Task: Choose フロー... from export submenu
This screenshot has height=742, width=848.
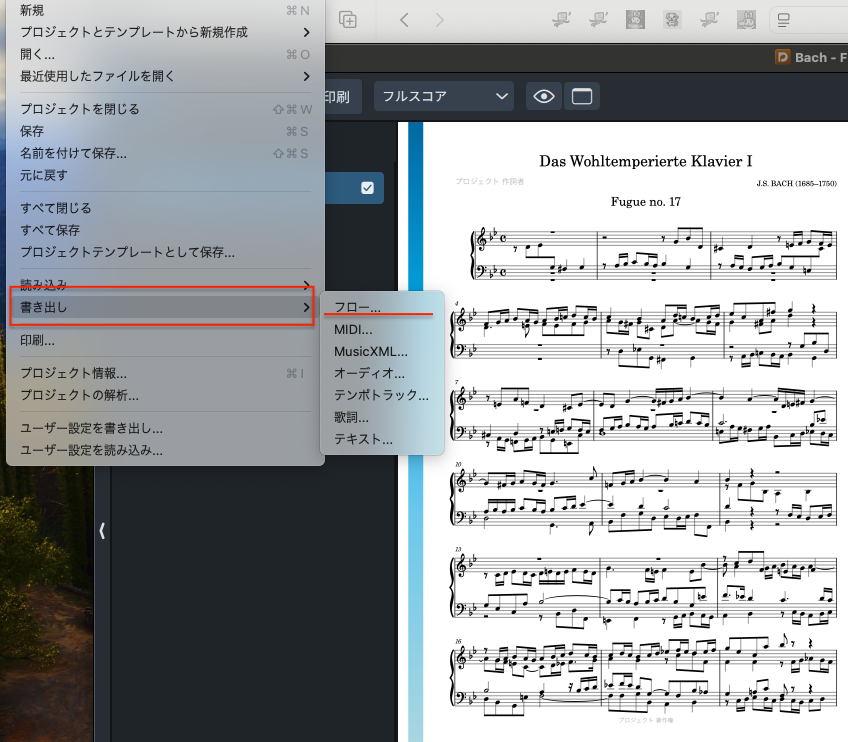Action: (357, 308)
